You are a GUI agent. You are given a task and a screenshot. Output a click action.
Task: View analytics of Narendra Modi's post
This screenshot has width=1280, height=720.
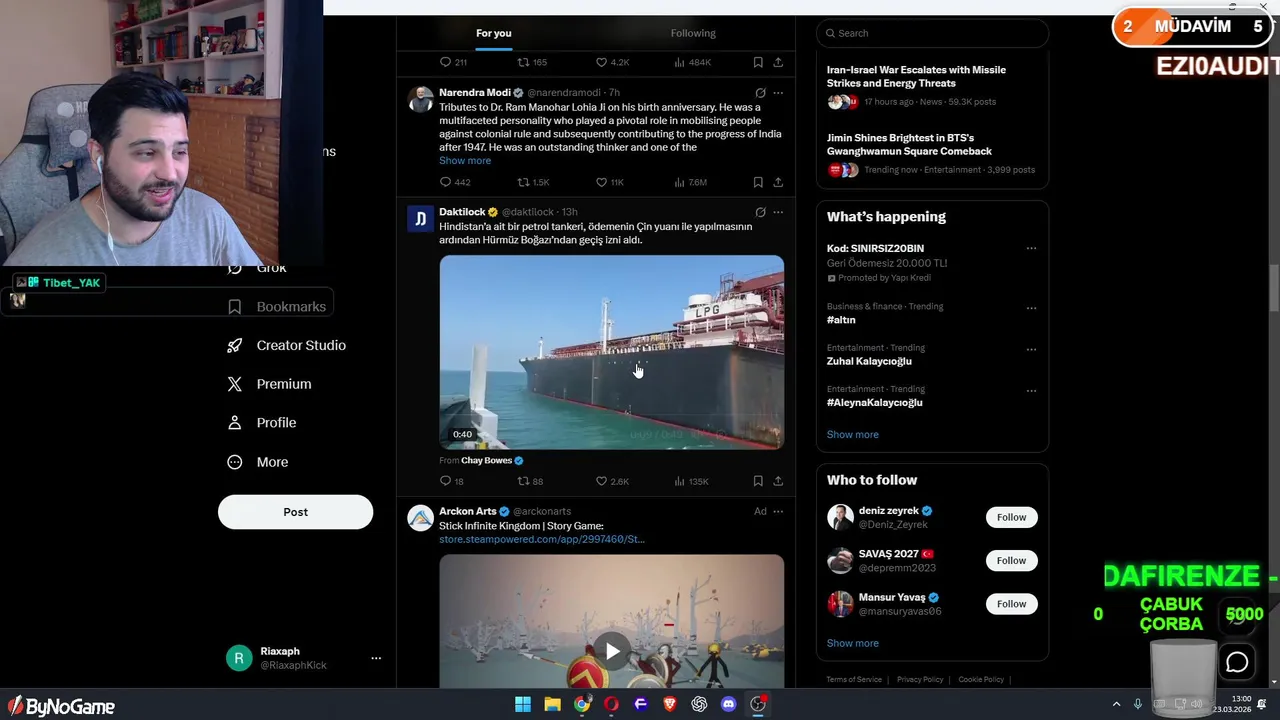690,182
